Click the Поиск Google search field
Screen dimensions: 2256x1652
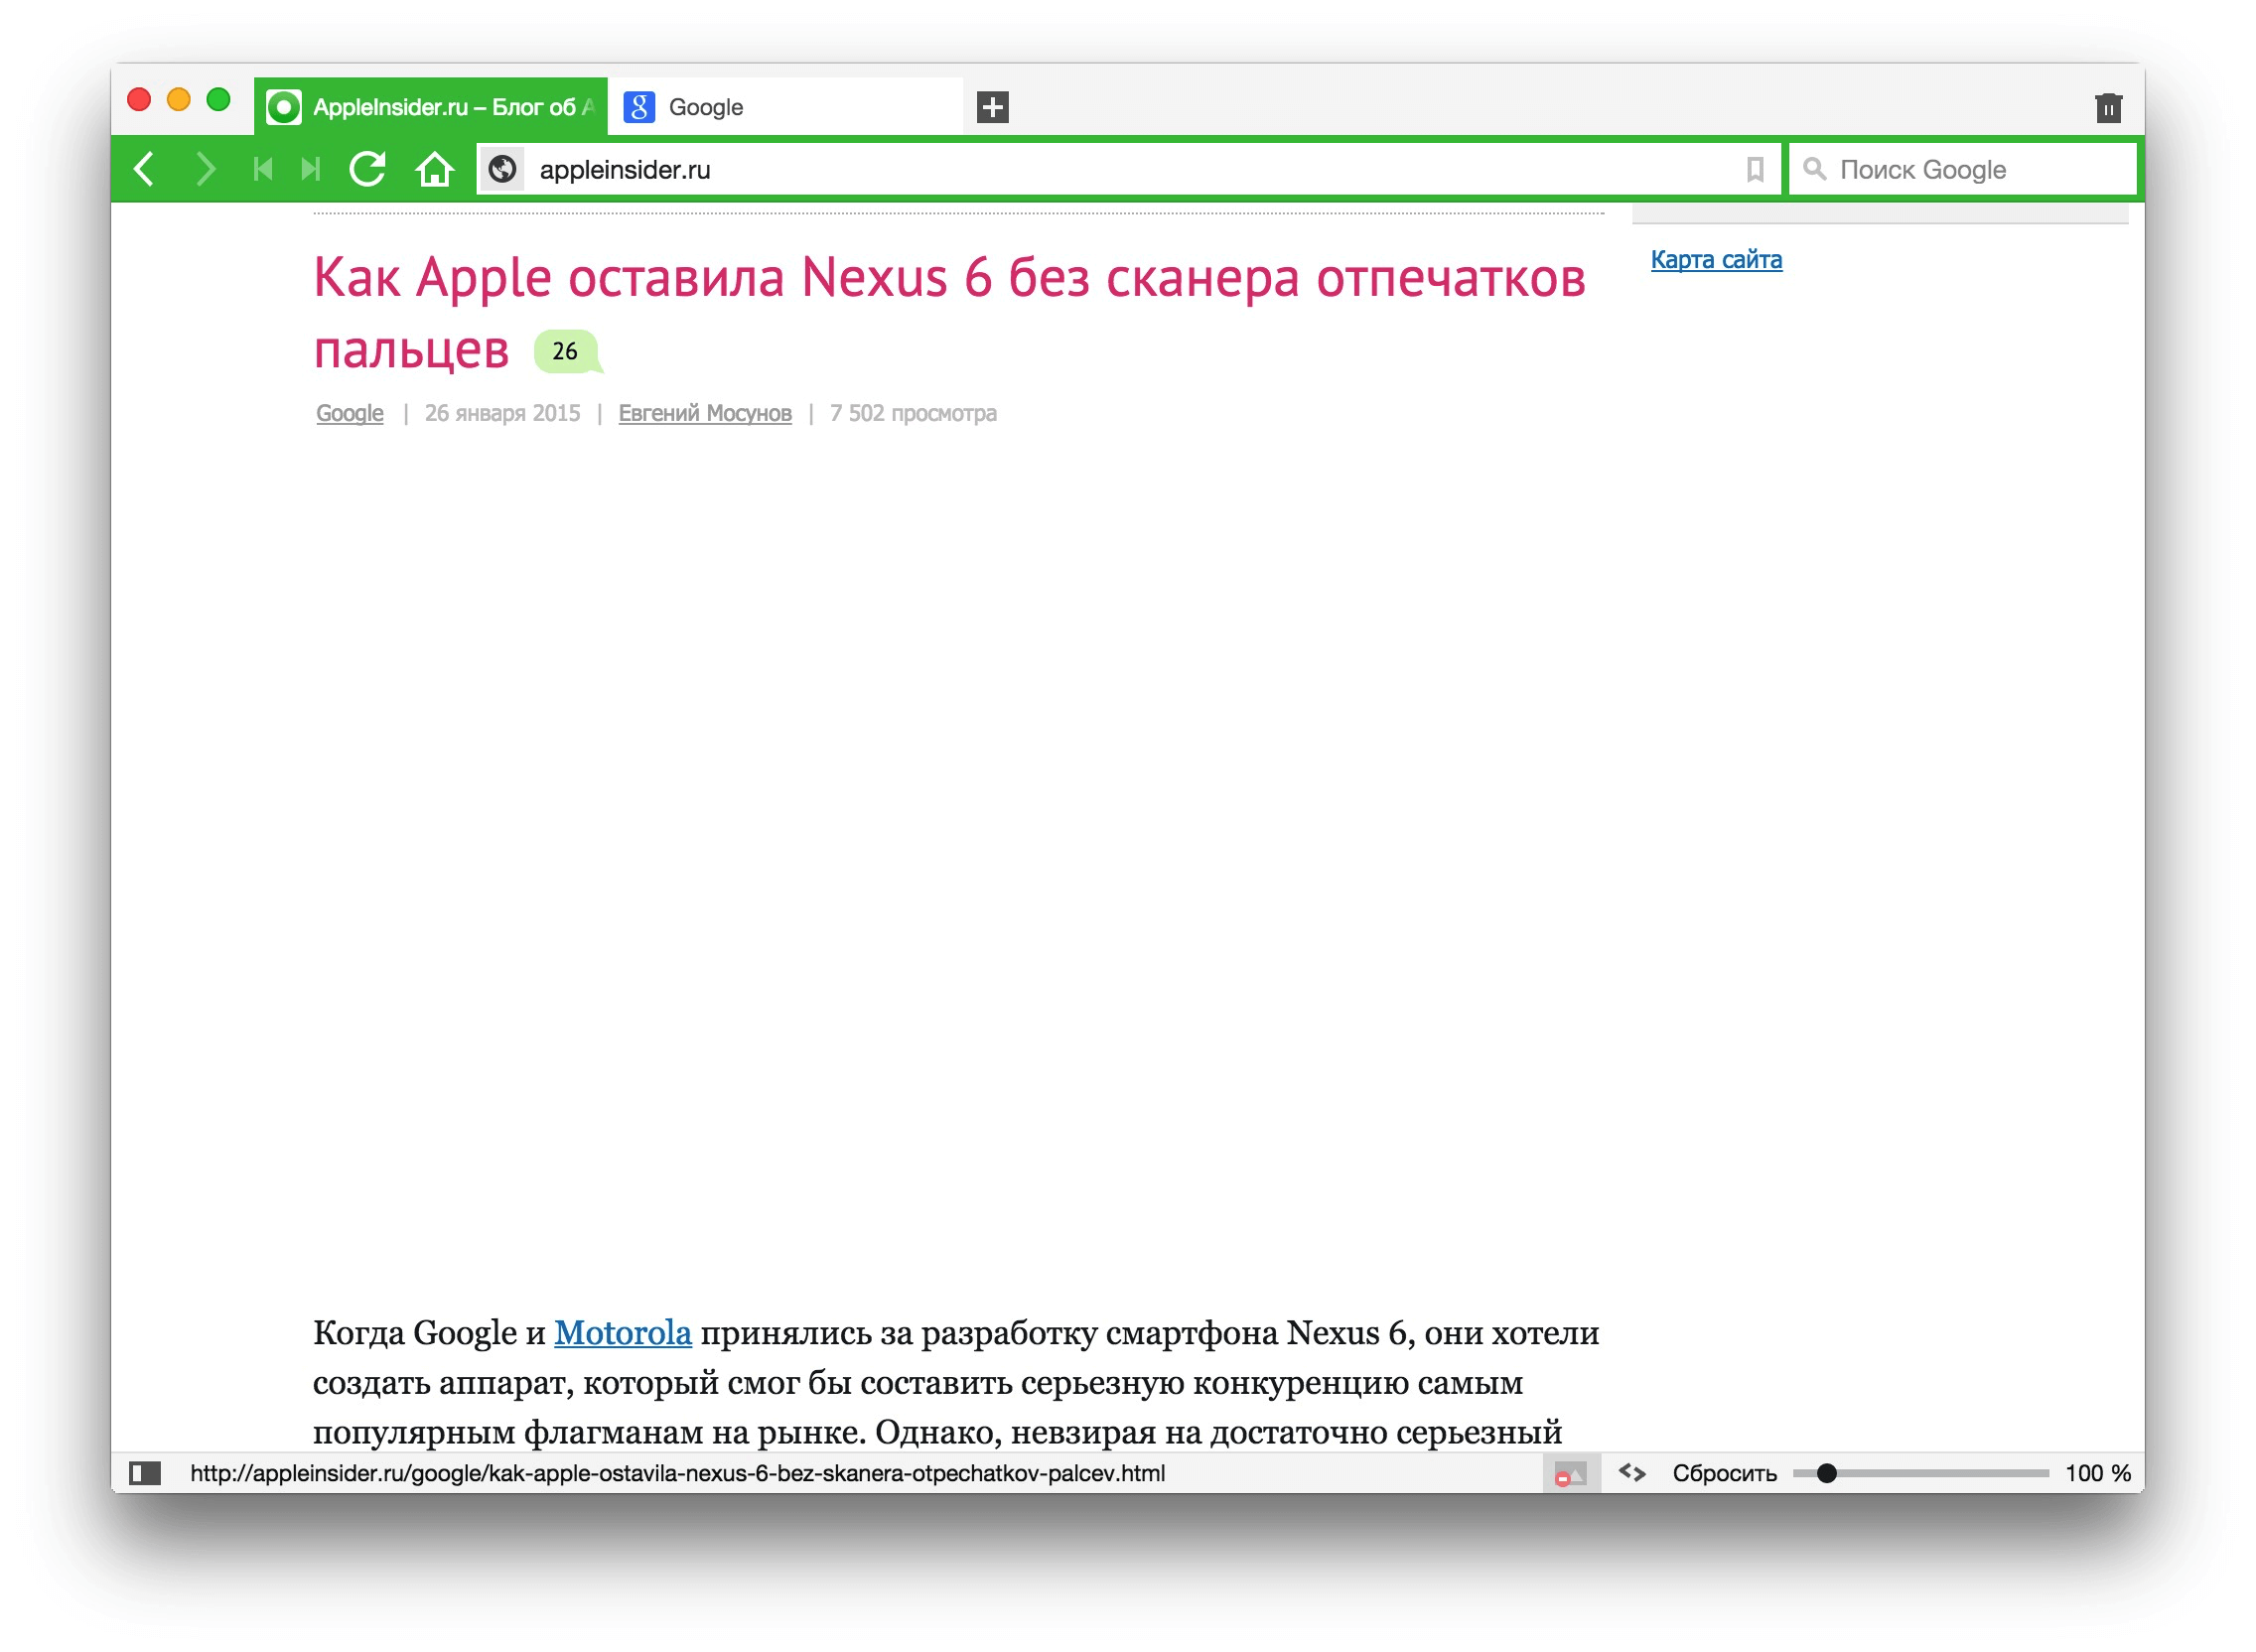1962,169
